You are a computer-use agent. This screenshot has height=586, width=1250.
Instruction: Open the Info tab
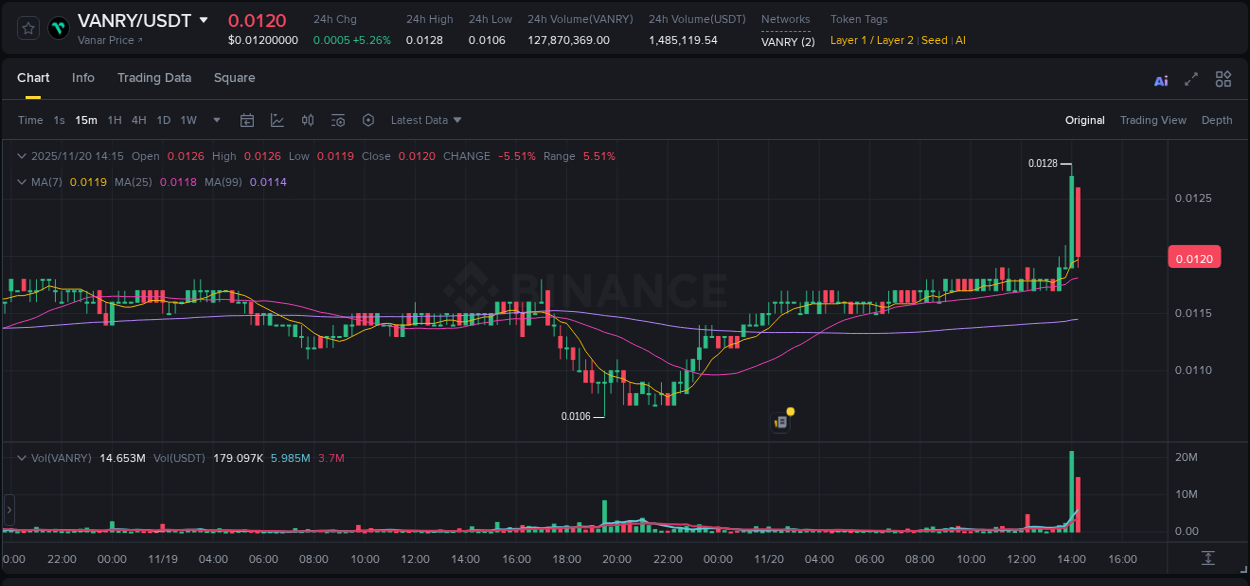83,77
